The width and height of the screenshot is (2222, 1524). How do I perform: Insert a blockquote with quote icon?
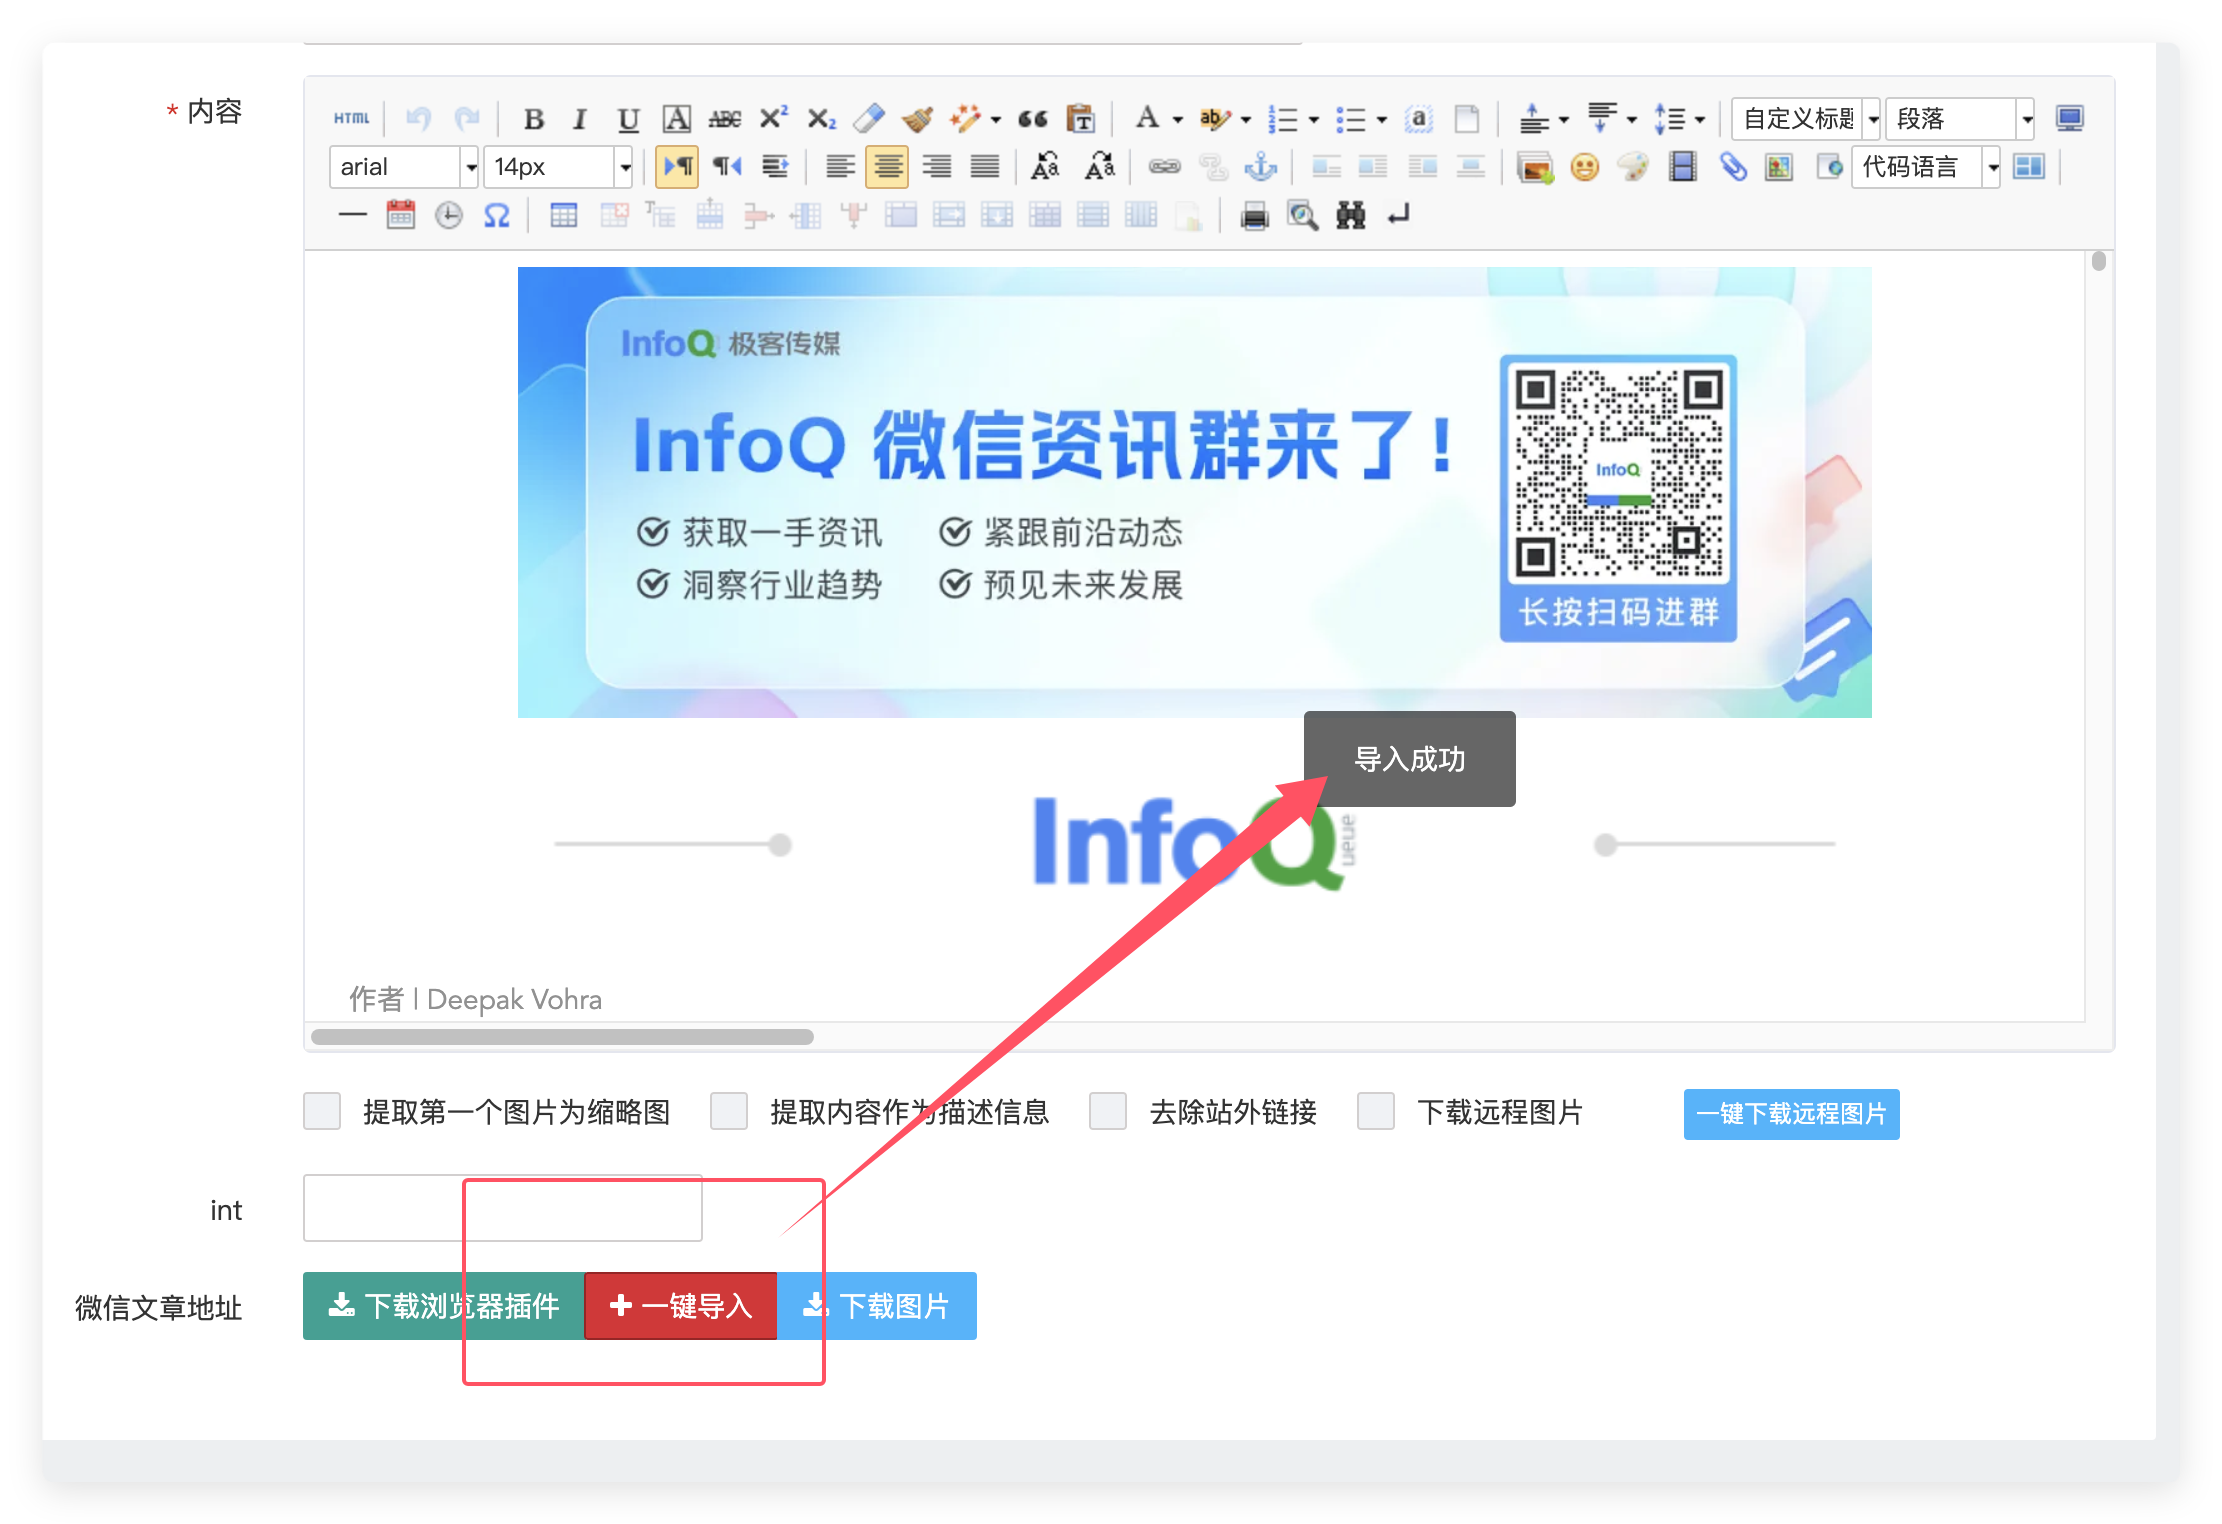(x=1033, y=119)
